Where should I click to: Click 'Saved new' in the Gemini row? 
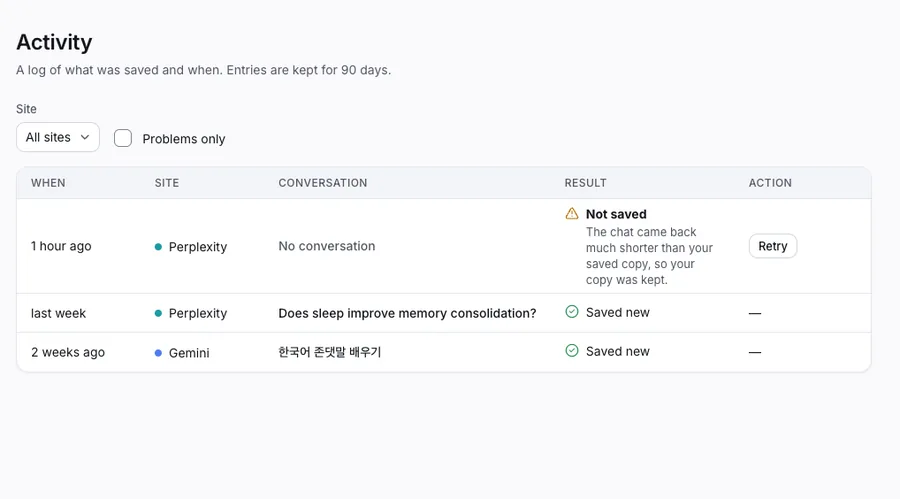(618, 351)
